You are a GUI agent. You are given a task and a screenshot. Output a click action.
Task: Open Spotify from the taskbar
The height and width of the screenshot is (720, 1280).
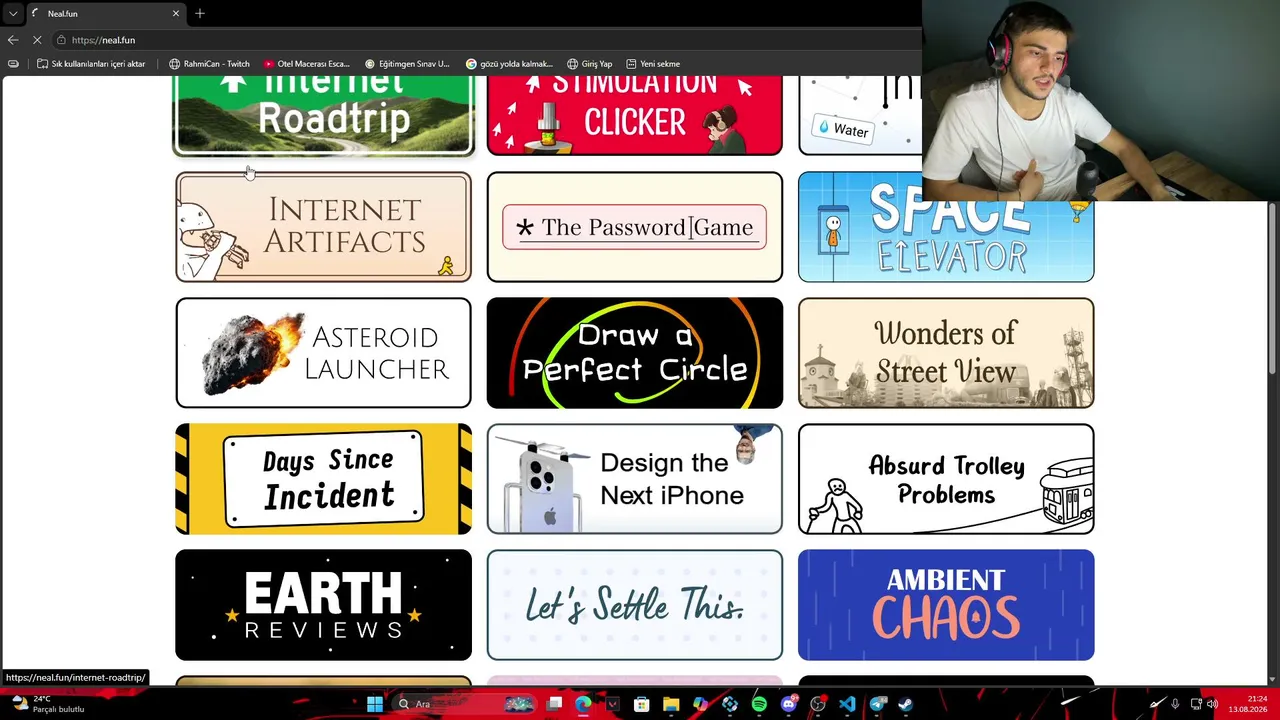pyautogui.click(x=759, y=704)
